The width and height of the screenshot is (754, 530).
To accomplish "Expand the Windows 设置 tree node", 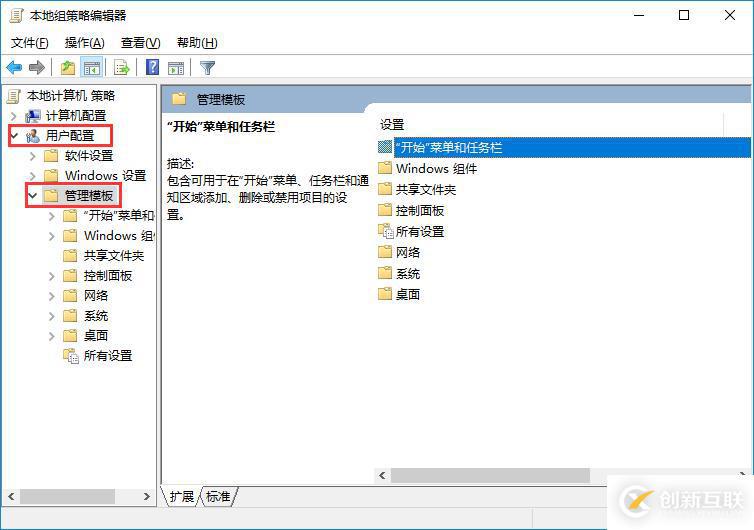I will 32,176.
